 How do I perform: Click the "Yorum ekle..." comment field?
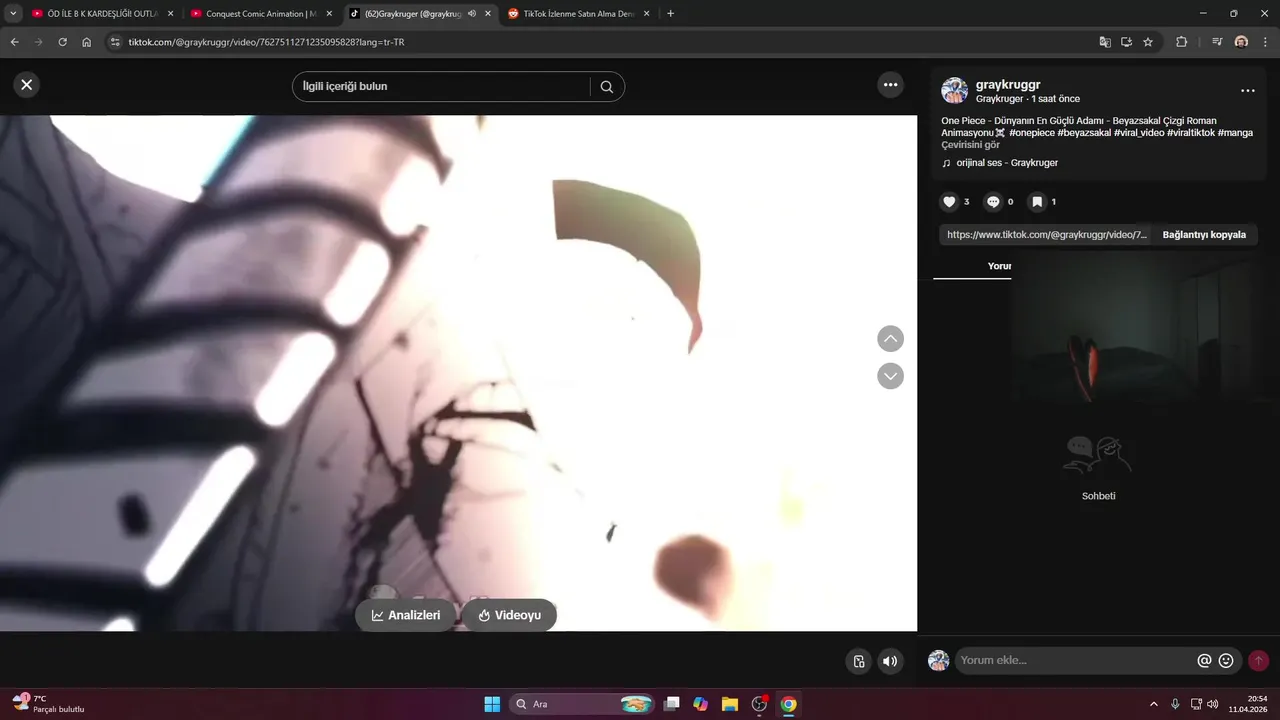(x=1075, y=660)
